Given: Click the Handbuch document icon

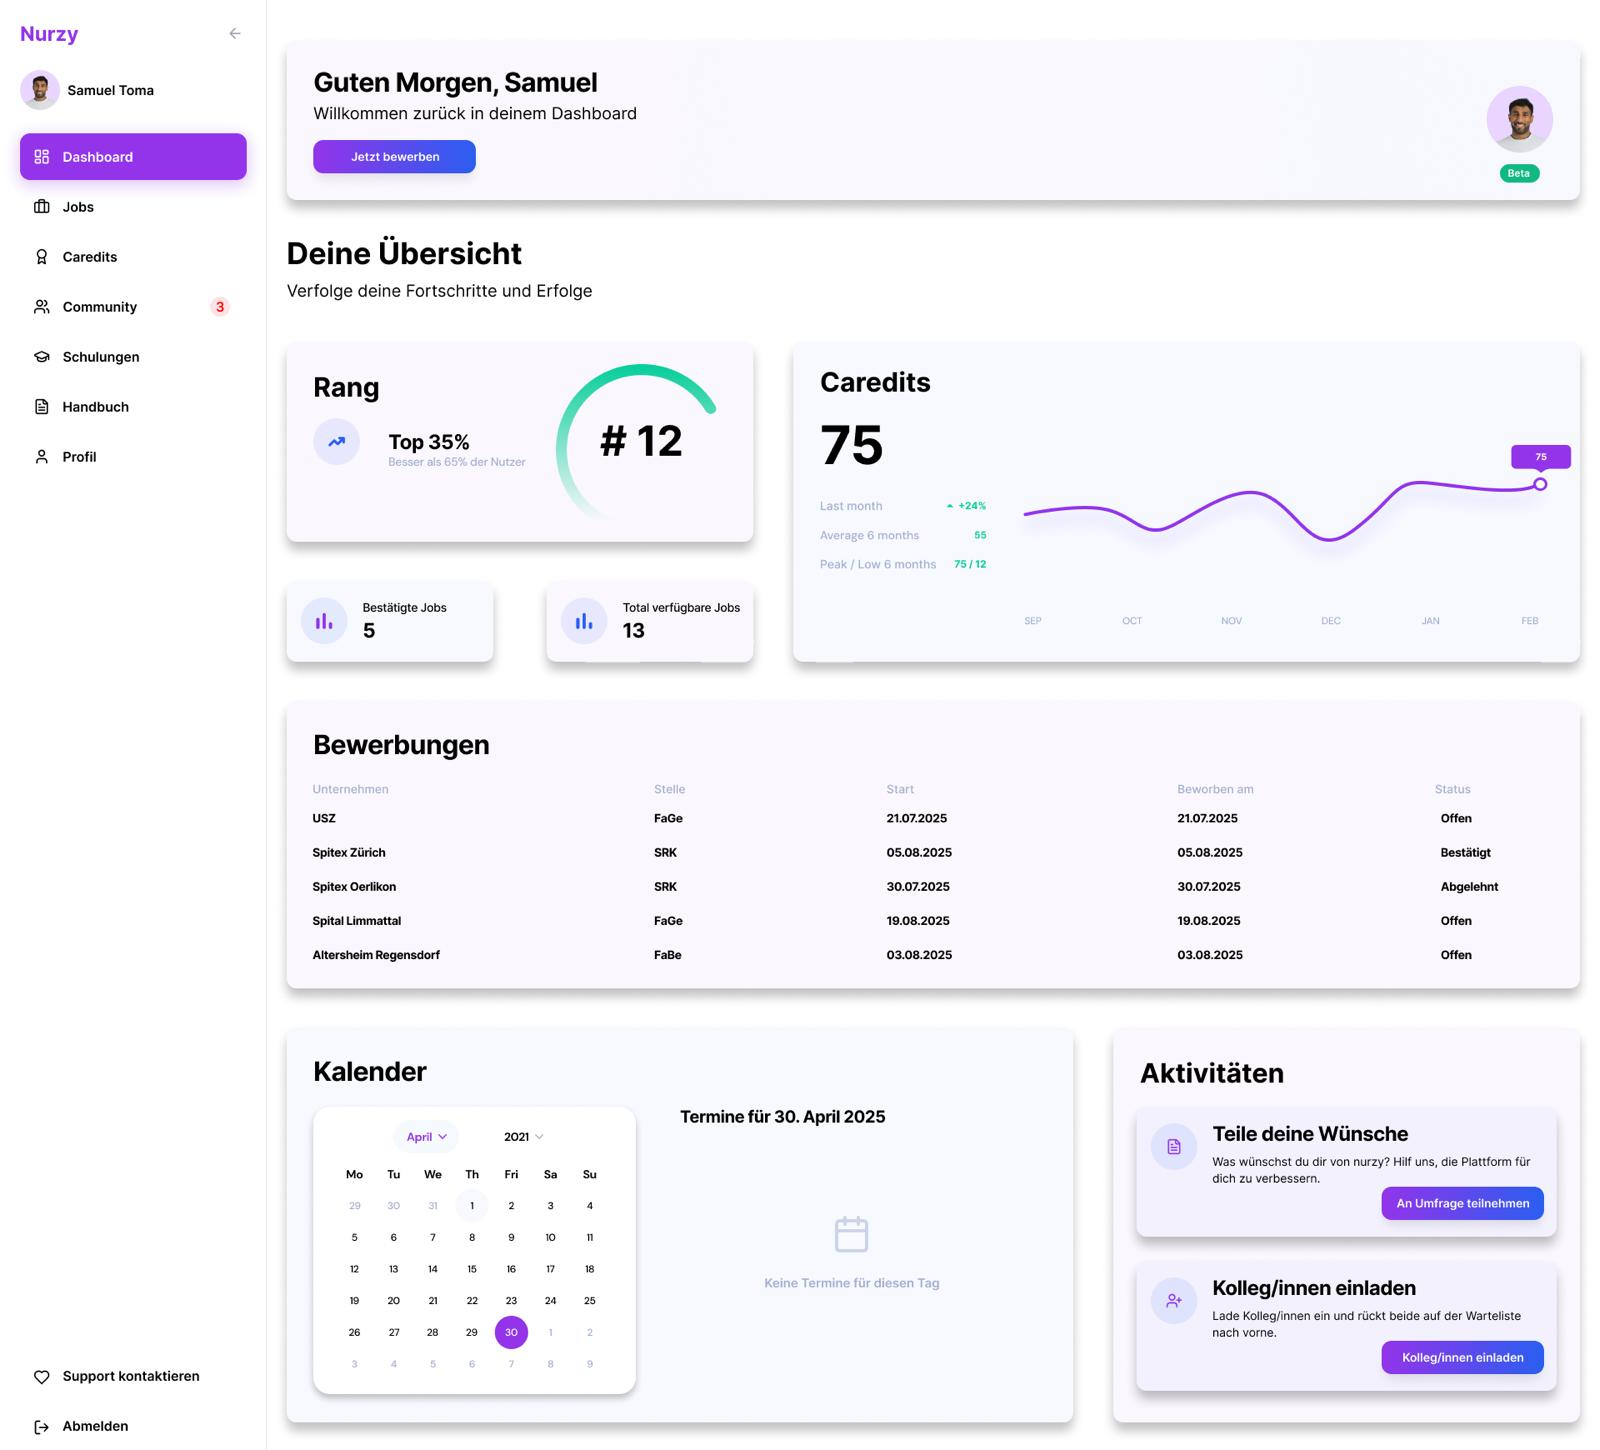Looking at the screenshot, I should (42, 407).
